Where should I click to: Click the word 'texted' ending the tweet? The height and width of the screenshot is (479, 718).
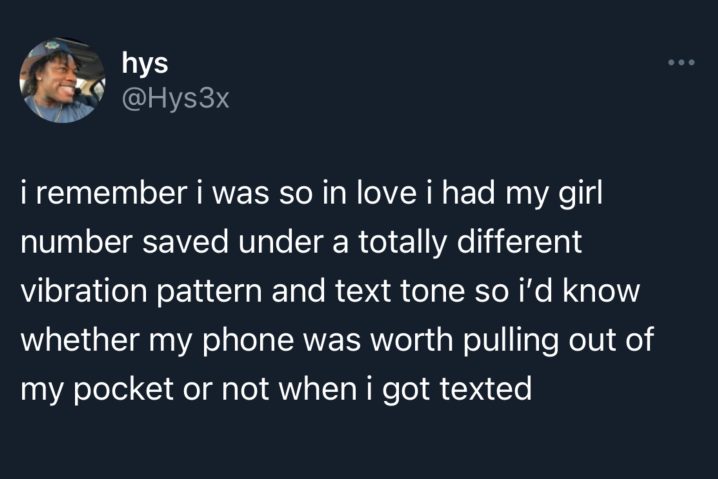coord(486,388)
